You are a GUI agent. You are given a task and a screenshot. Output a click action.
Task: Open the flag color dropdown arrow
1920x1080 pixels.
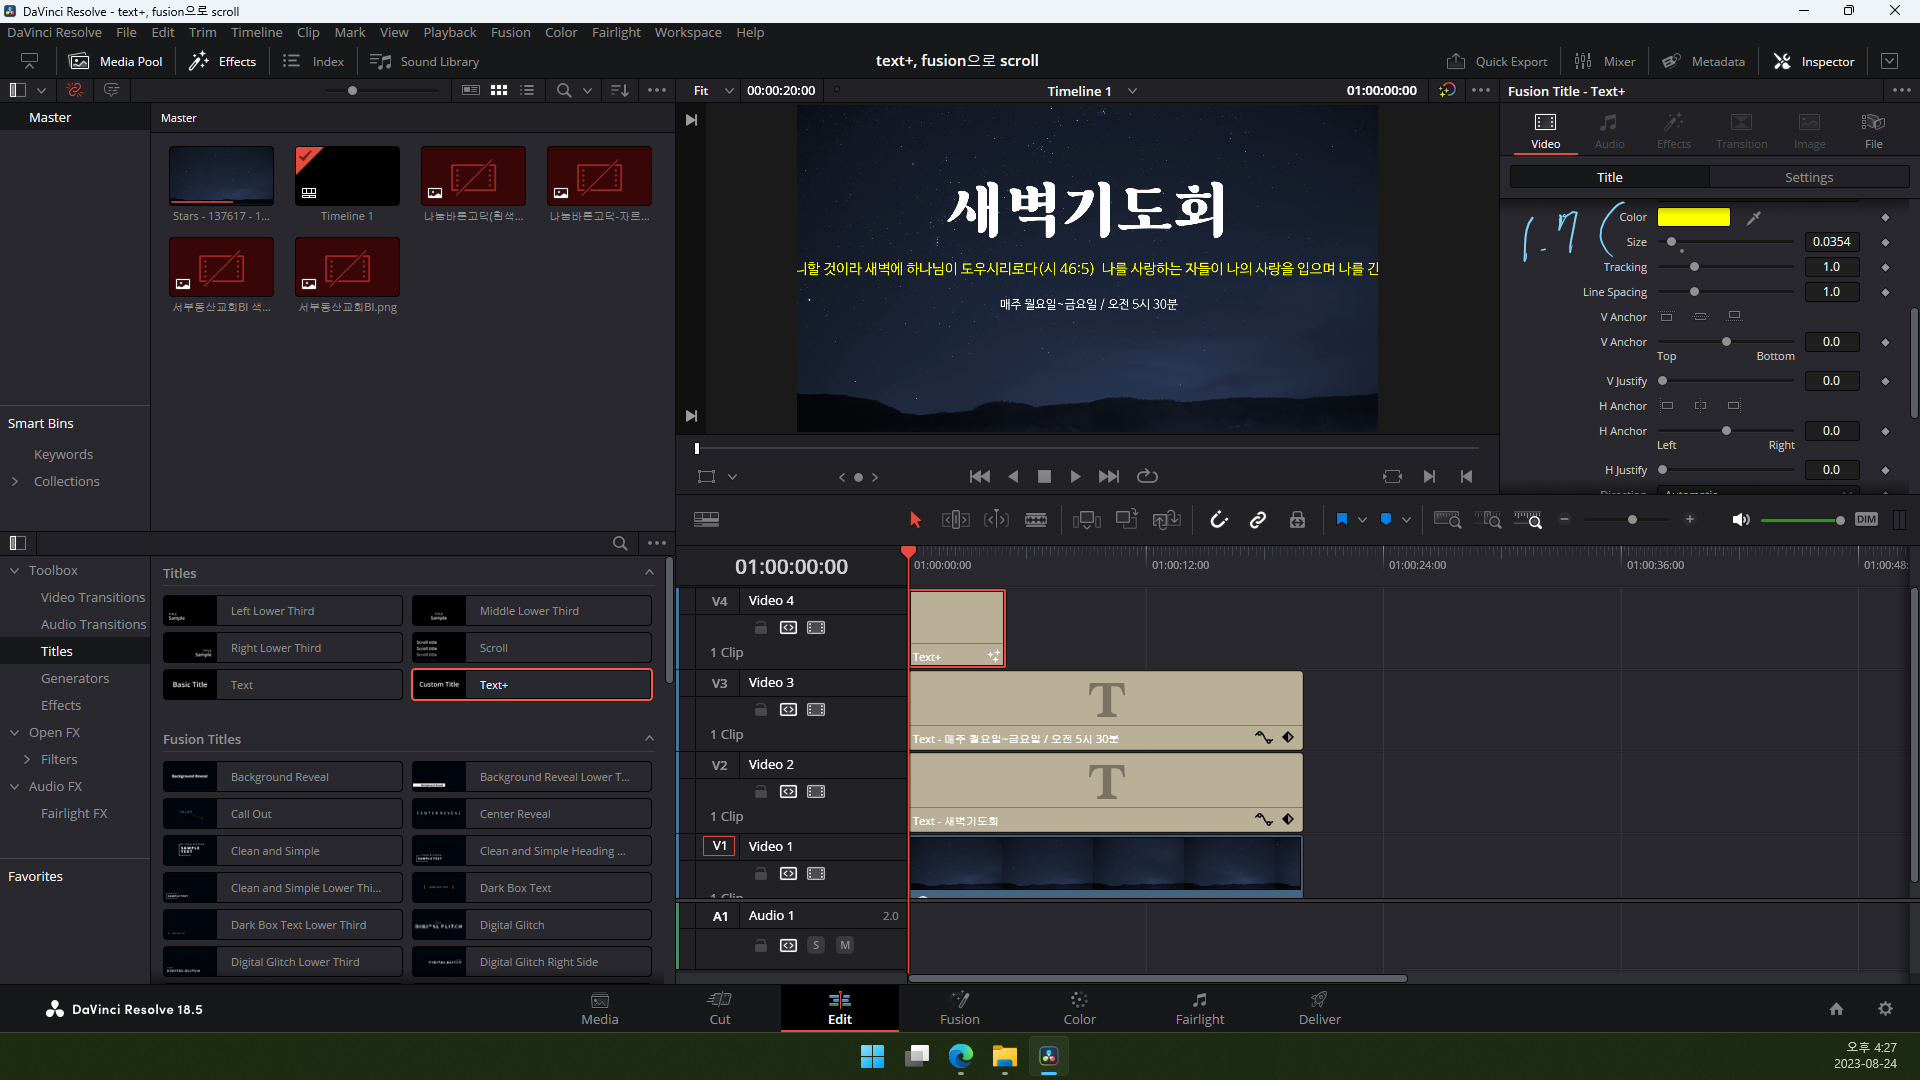click(1362, 520)
